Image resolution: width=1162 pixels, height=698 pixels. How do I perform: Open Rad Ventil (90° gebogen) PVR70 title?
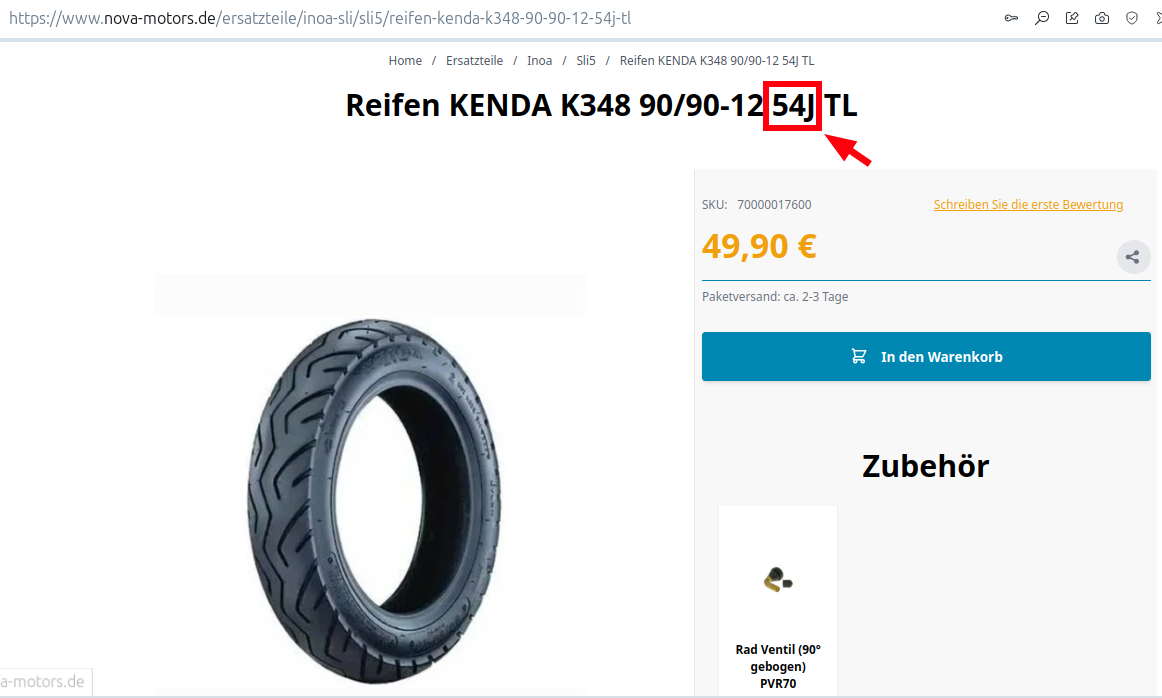point(778,666)
